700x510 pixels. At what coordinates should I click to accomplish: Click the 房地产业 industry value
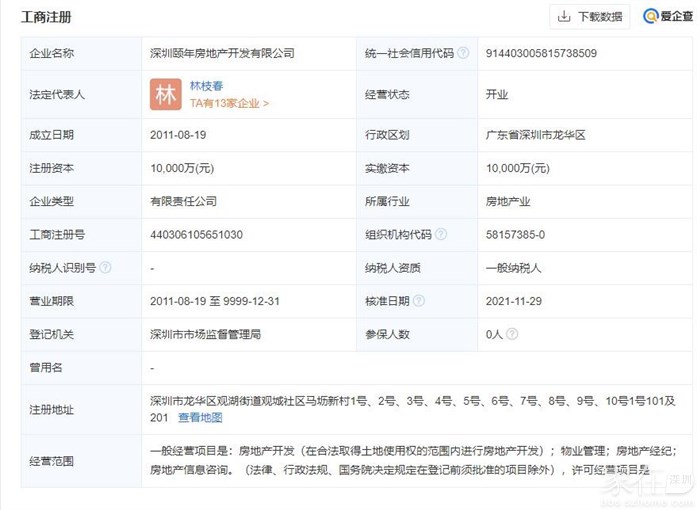coord(506,202)
